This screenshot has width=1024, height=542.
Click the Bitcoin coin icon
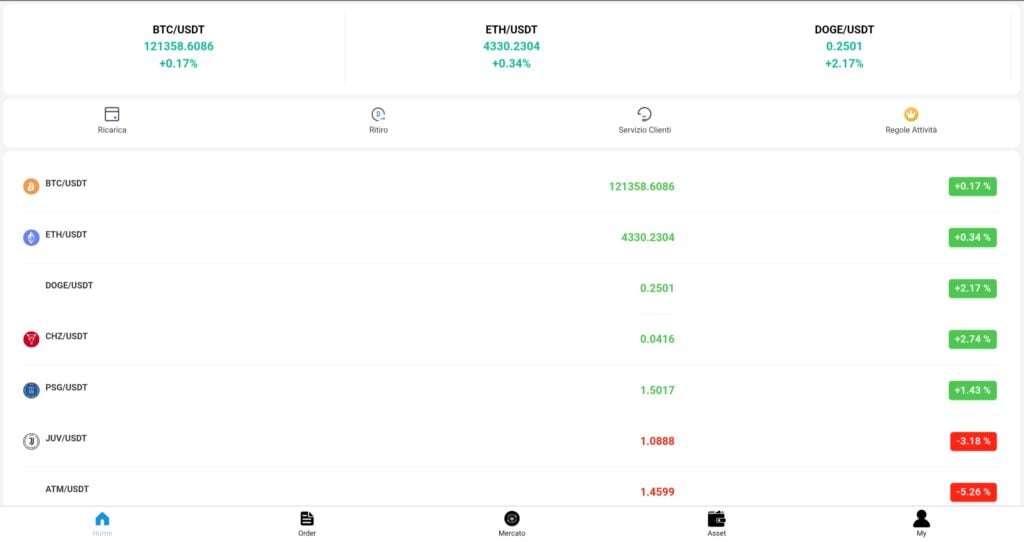point(31,187)
